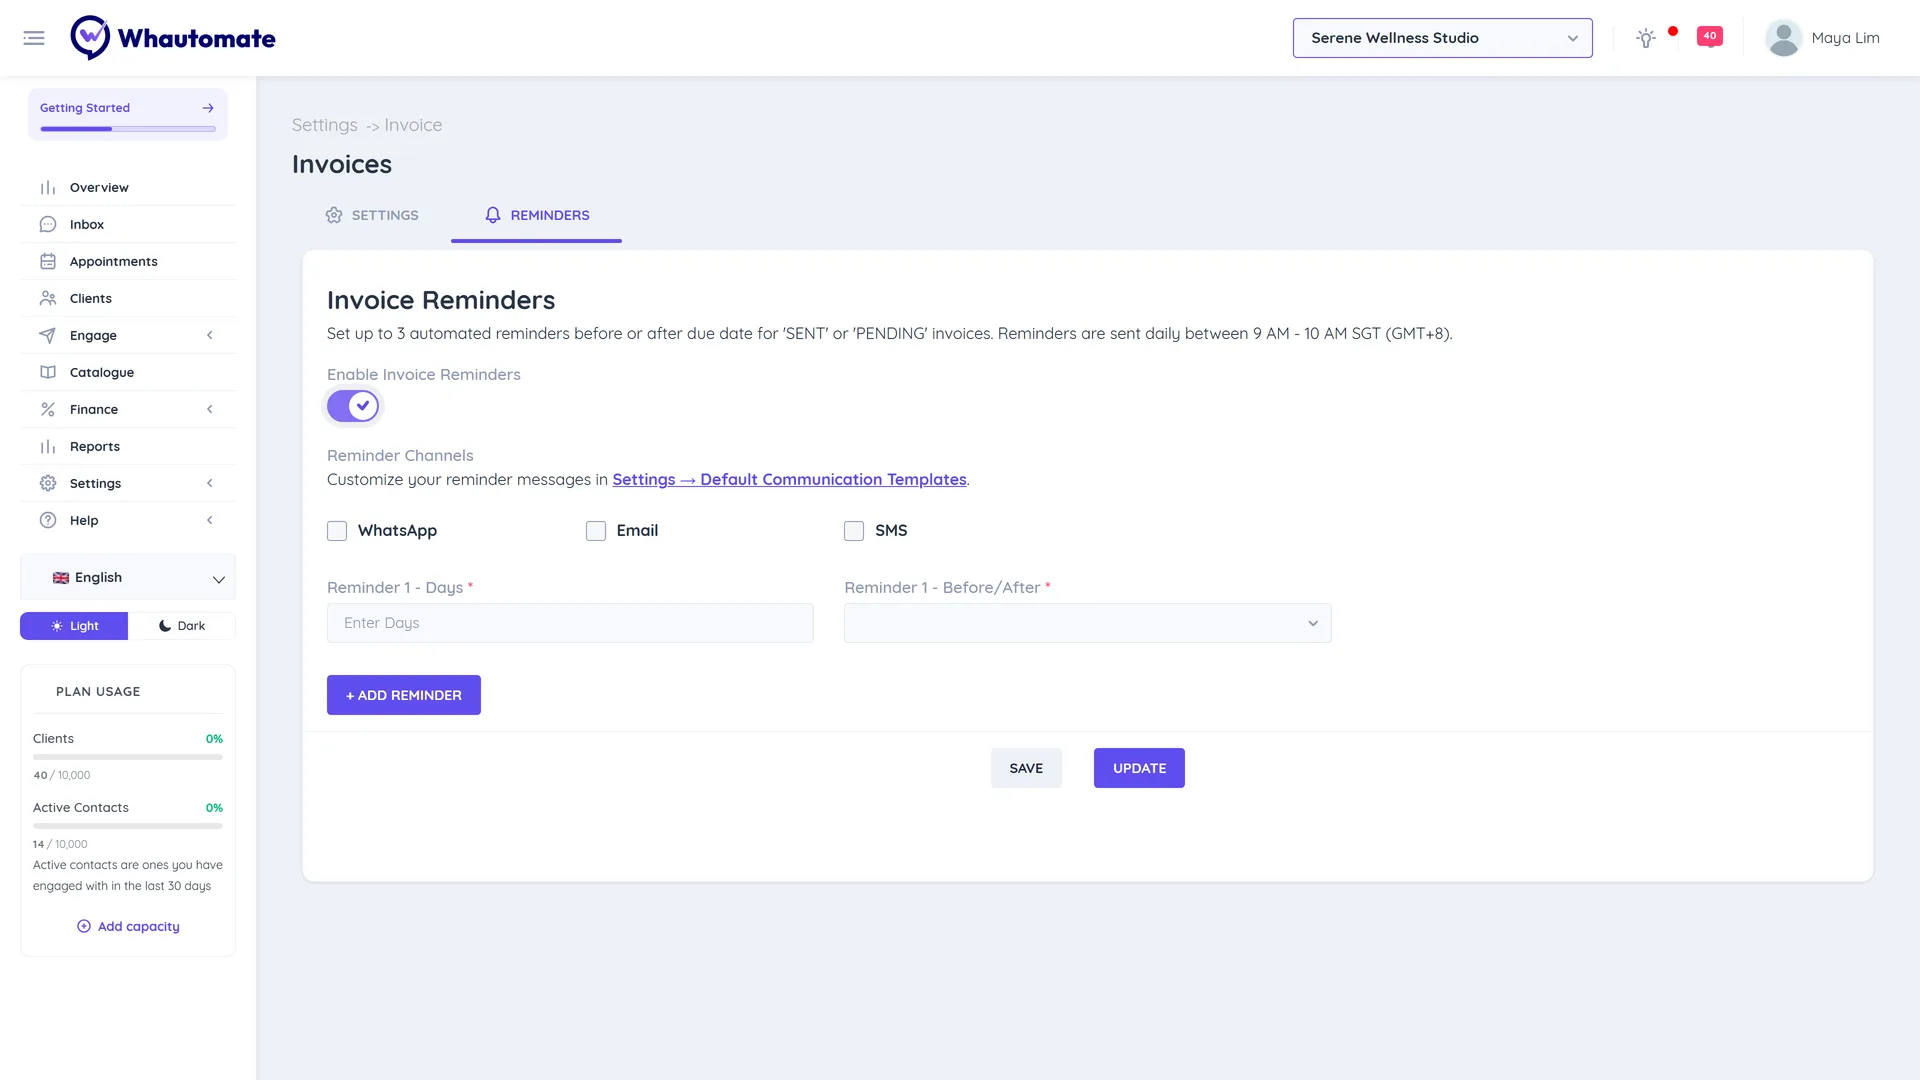The height and width of the screenshot is (1080, 1920).
Task: Expand the Finance submenu chevron
Action: pyautogui.click(x=210, y=409)
